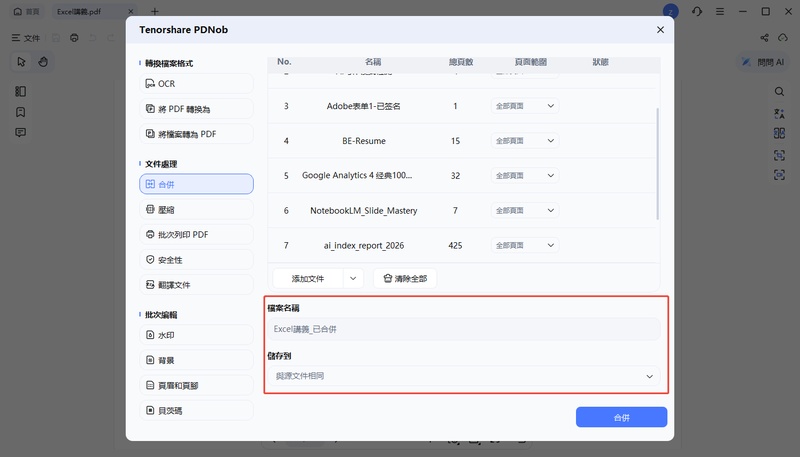This screenshot has width=800, height=457.
Task: Open the 安全性 security option
Action: [196, 260]
